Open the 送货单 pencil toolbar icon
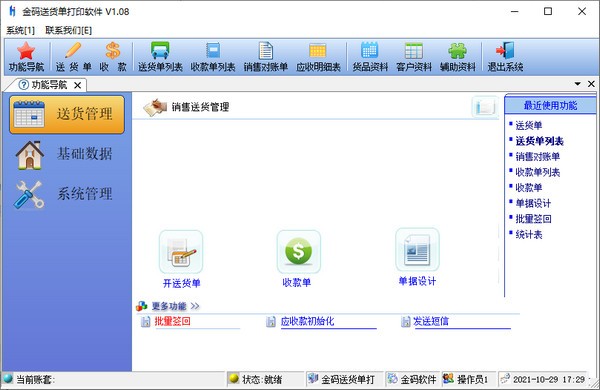The image size is (600, 390). tap(73, 57)
